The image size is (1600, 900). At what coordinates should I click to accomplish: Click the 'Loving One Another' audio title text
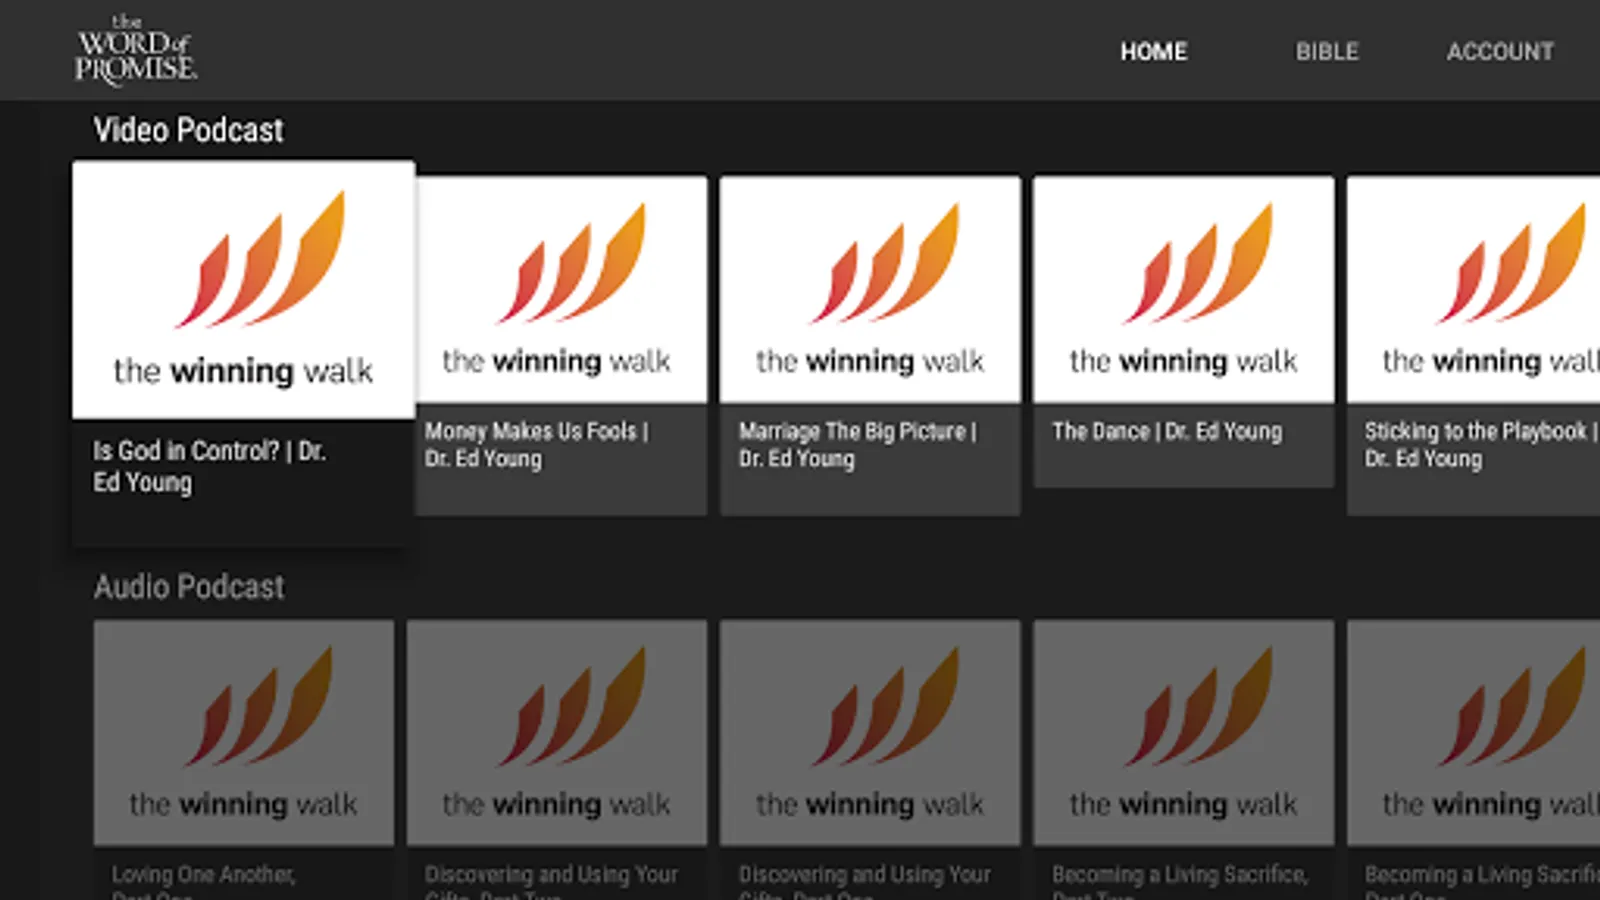(203, 882)
